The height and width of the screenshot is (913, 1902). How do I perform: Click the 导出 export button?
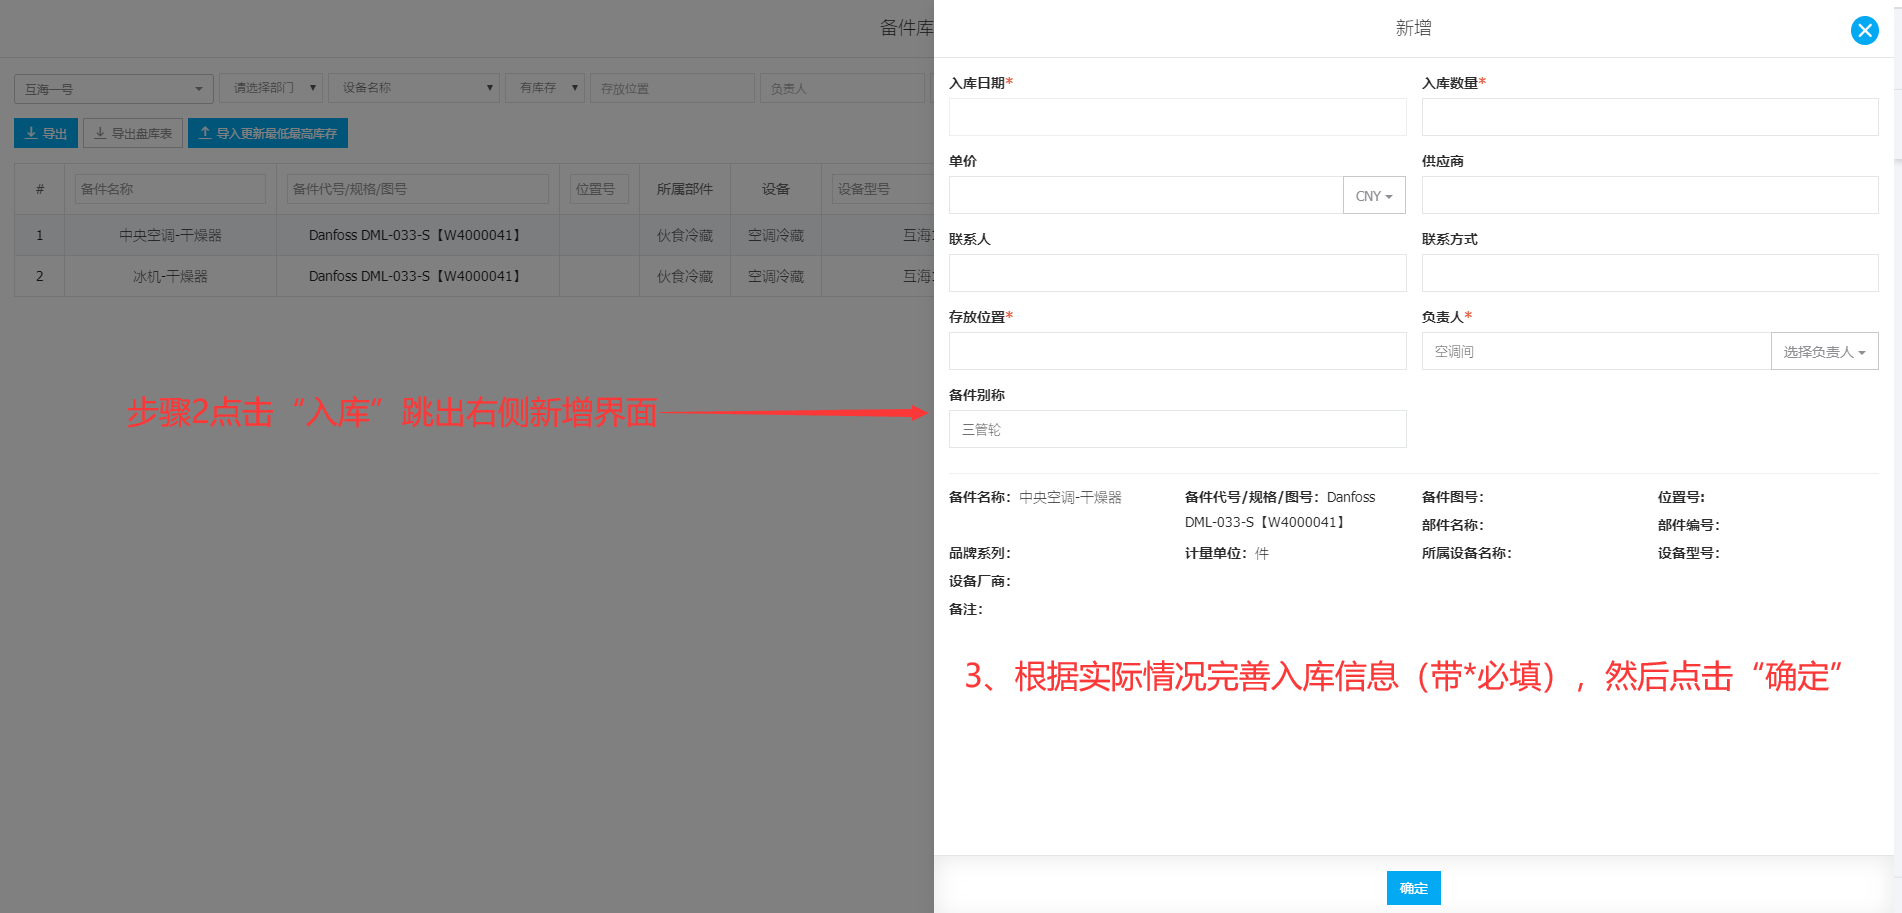[x=46, y=133]
